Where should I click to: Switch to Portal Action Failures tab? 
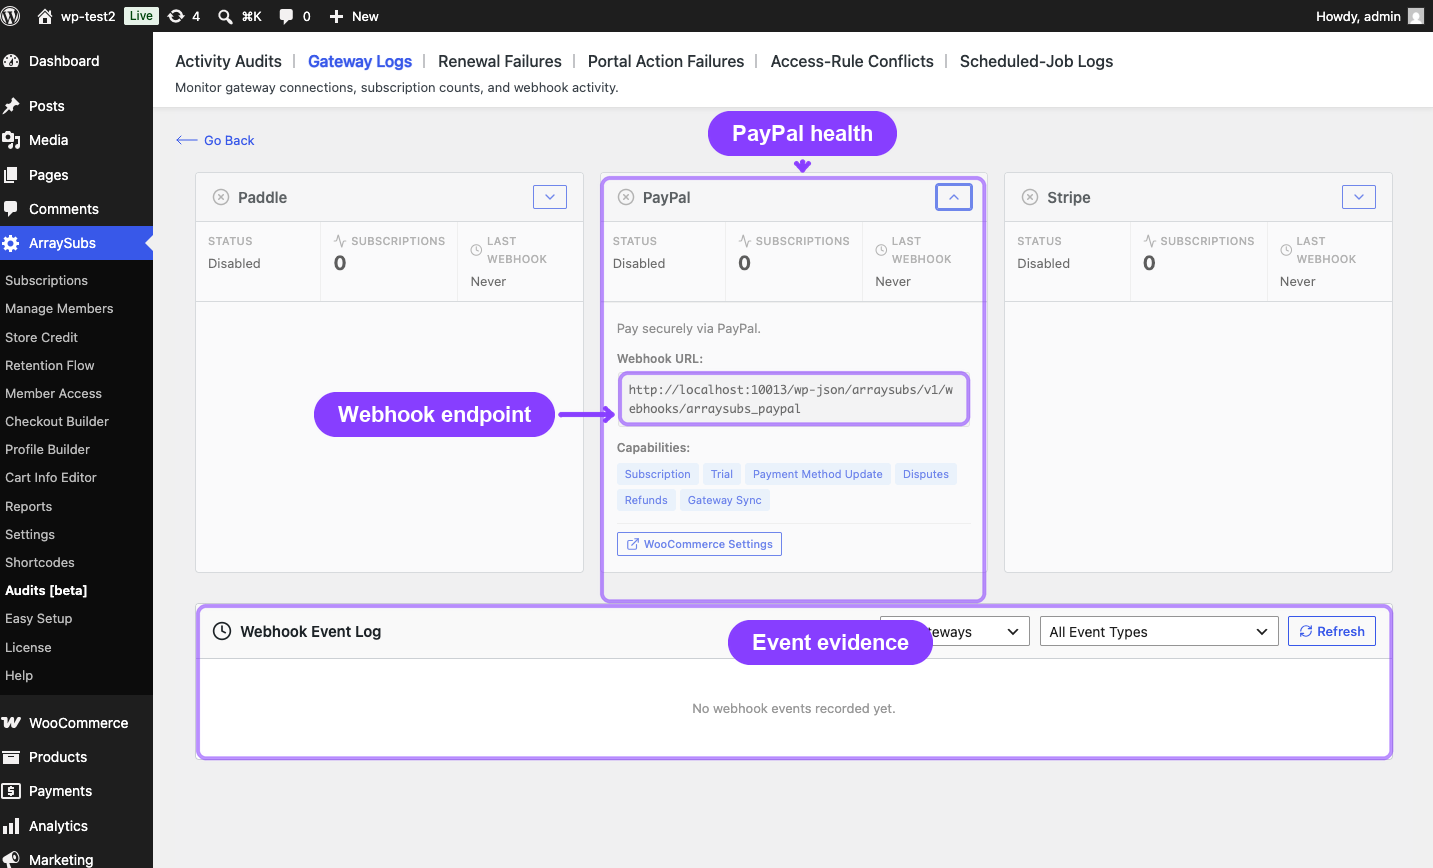click(x=666, y=61)
